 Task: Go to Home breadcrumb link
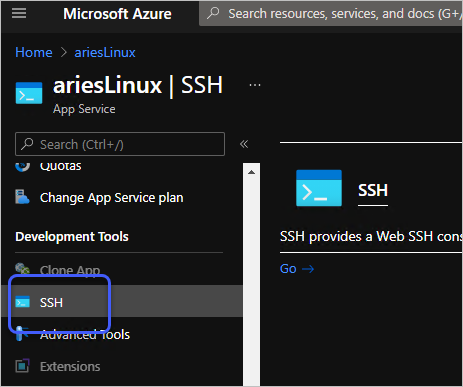(x=34, y=52)
